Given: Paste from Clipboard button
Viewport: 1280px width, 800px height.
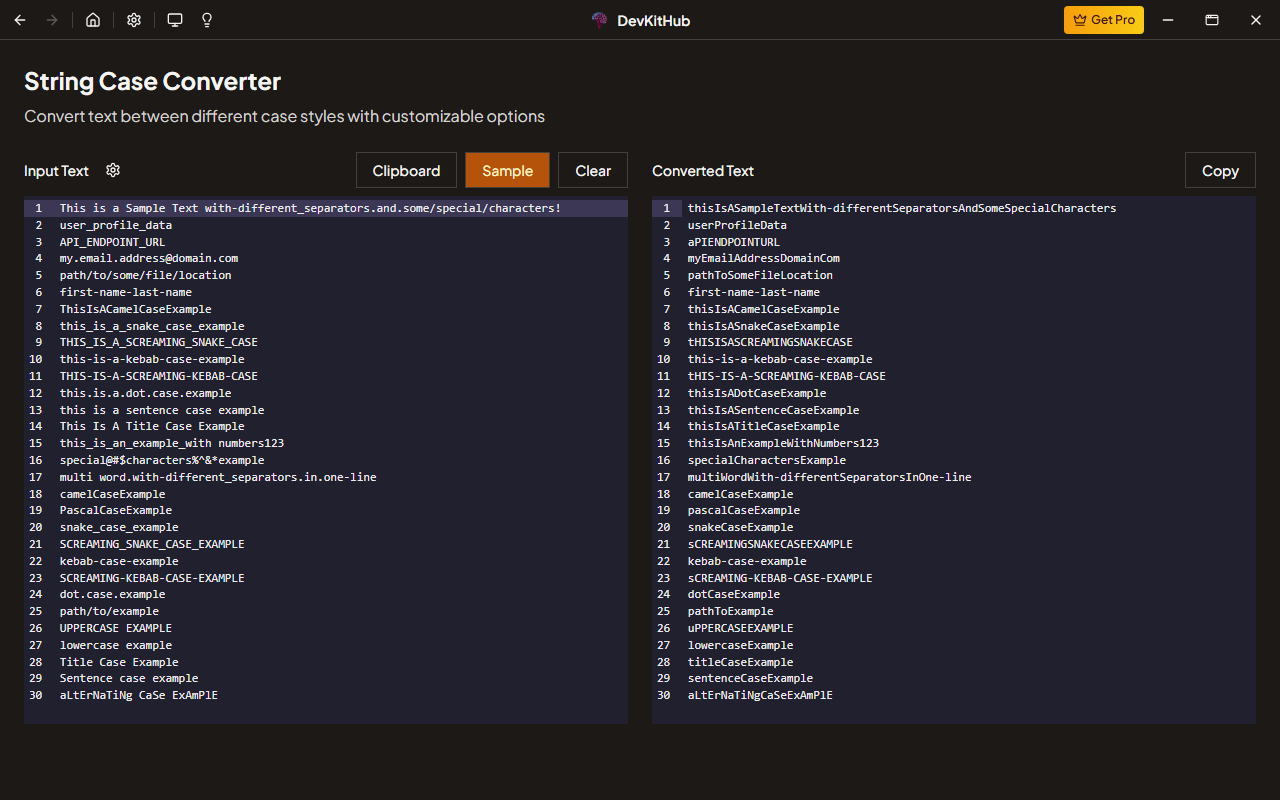Looking at the screenshot, I should (x=406, y=170).
